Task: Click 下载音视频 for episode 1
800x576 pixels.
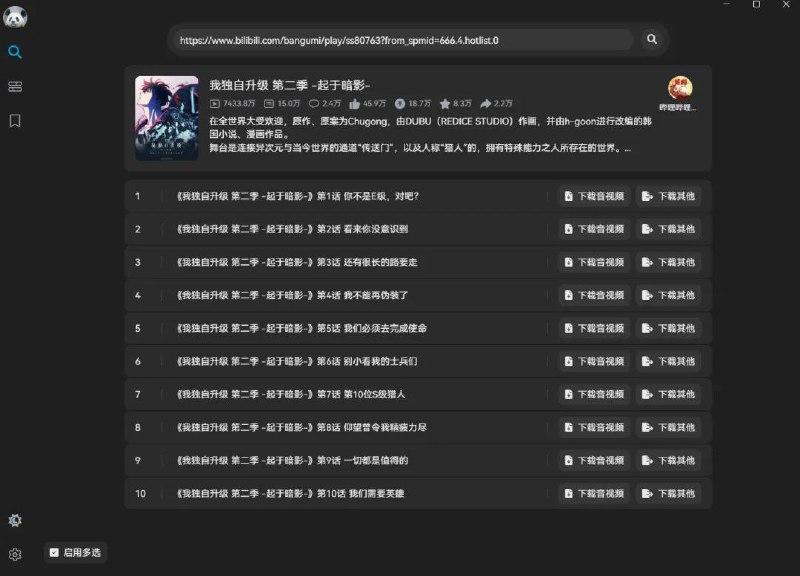Action: pos(594,196)
